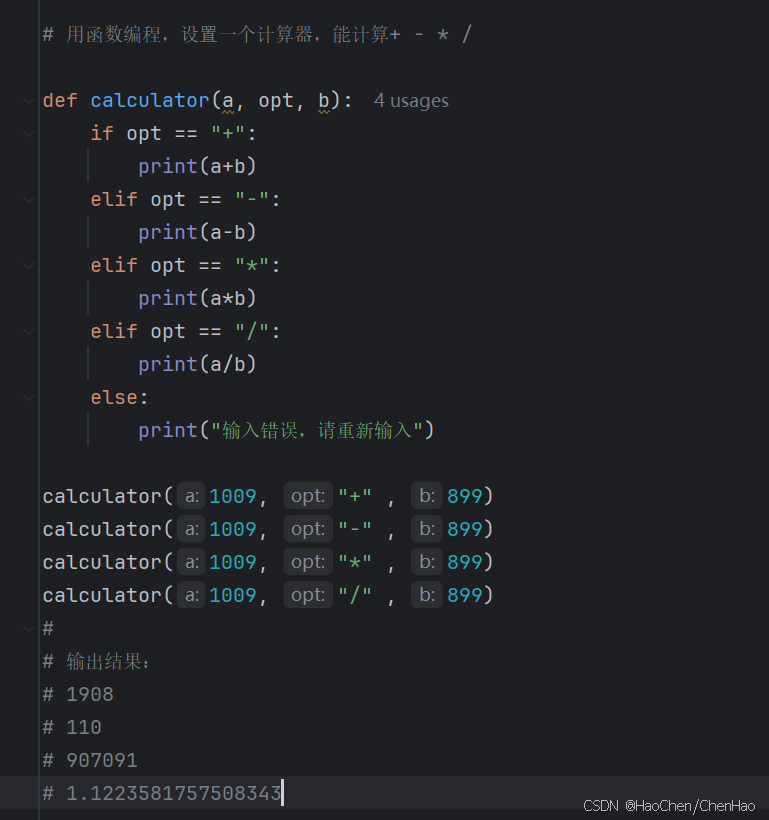Image resolution: width=769 pixels, height=820 pixels.
Task: Click the opt: hint in the "-" calculator call
Action: pyautogui.click(x=308, y=529)
